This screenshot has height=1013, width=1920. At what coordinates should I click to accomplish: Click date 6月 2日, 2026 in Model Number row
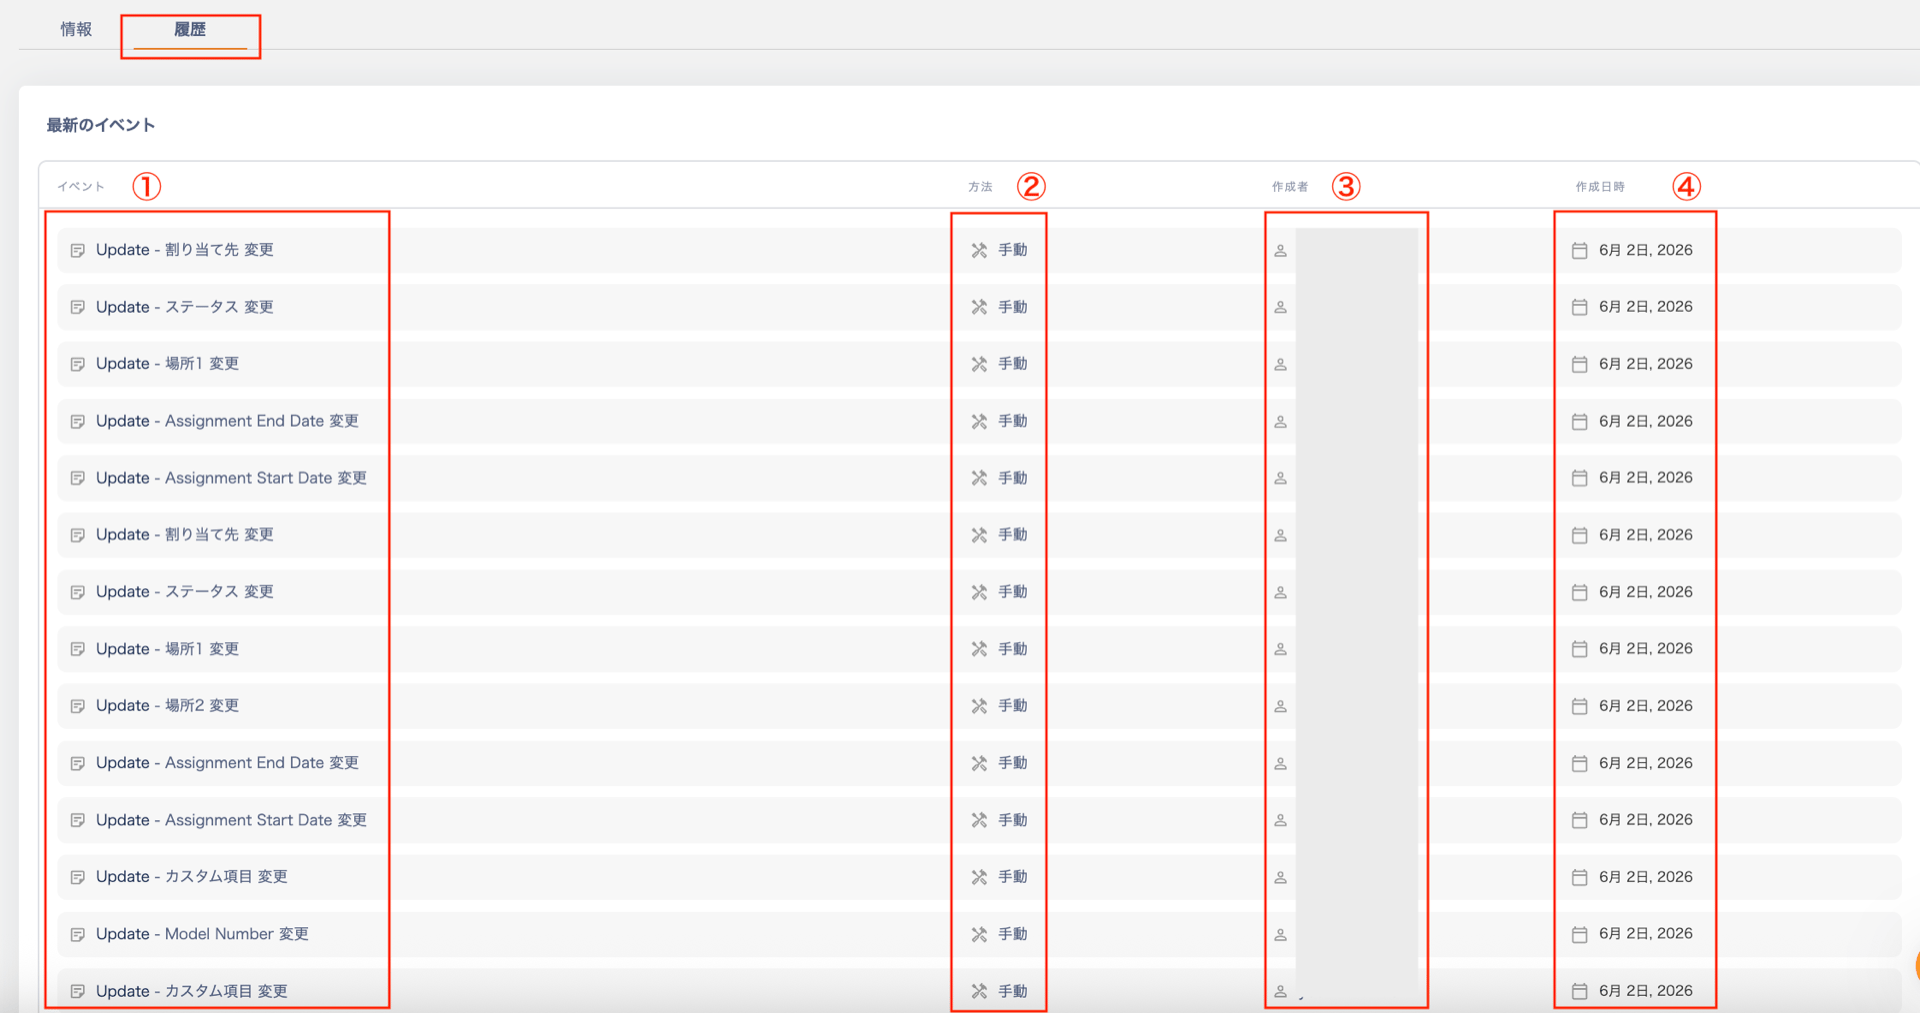pyautogui.click(x=1646, y=934)
